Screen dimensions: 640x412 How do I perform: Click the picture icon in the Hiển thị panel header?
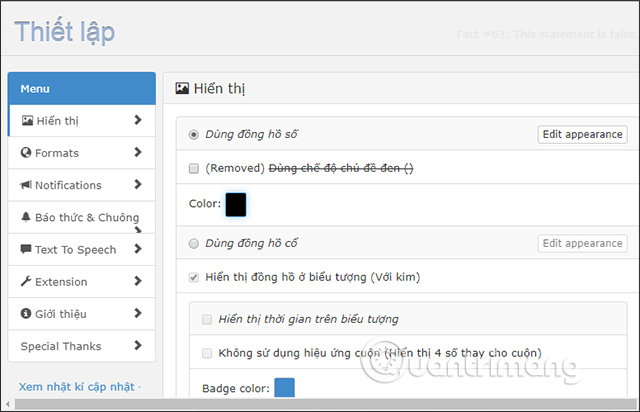pos(182,88)
